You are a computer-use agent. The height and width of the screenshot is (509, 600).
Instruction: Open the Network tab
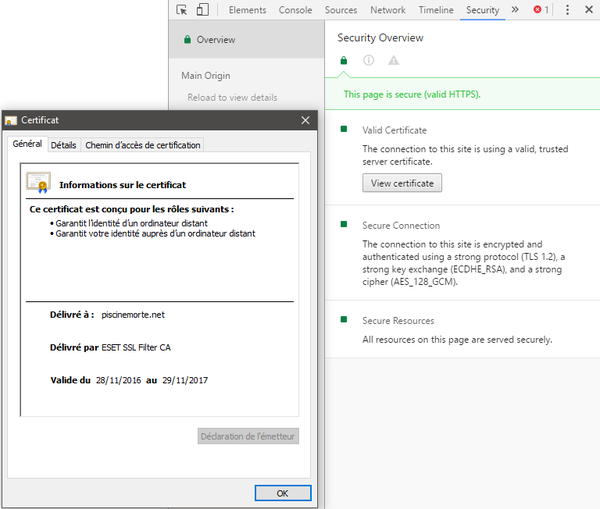[x=388, y=10]
